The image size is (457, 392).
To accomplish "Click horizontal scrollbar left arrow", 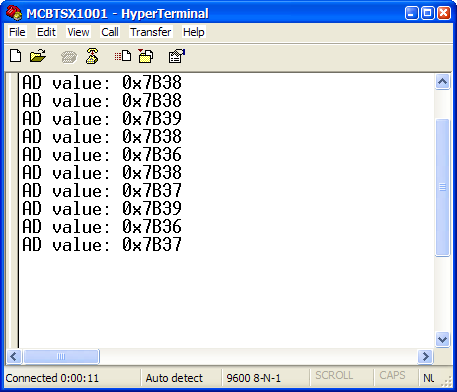I will [x=14, y=356].
